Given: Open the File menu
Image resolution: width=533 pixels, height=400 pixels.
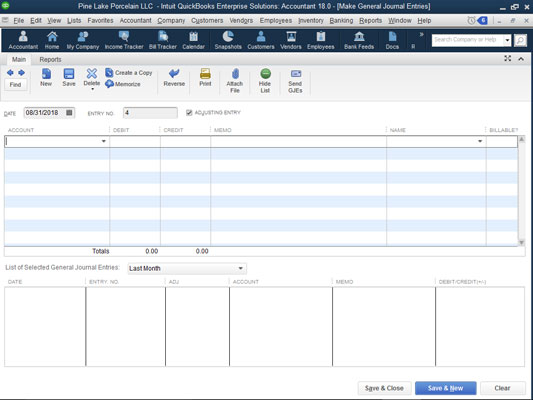Looking at the screenshot, I should click(19, 20).
